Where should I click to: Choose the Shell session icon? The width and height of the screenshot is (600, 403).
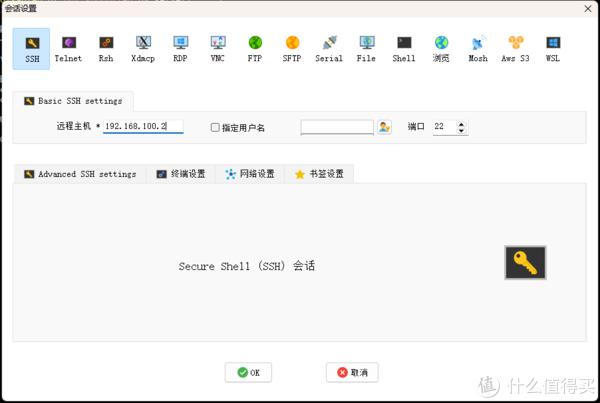404,49
